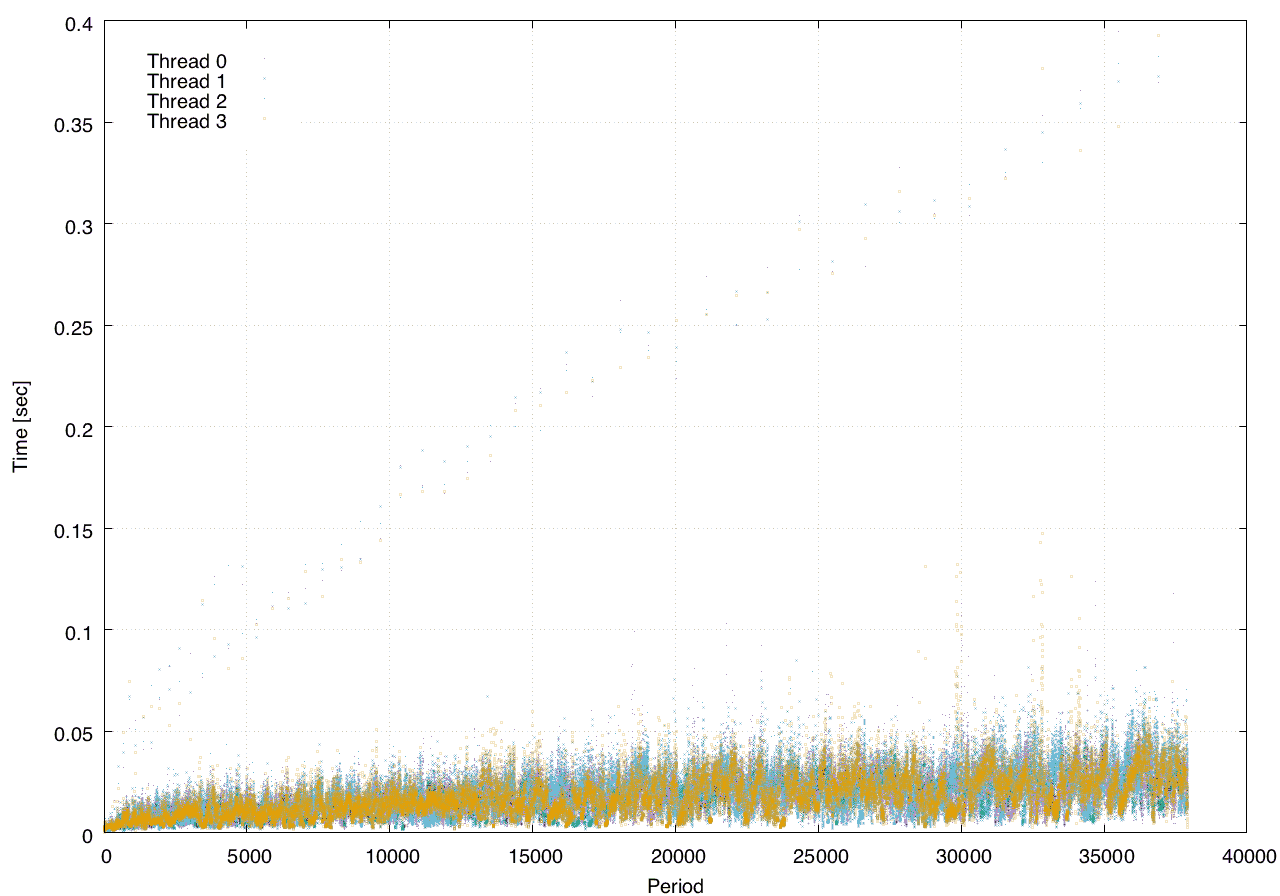Click the Thread 1 legend label
The image size is (1280, 896).
tap(186, 81)
